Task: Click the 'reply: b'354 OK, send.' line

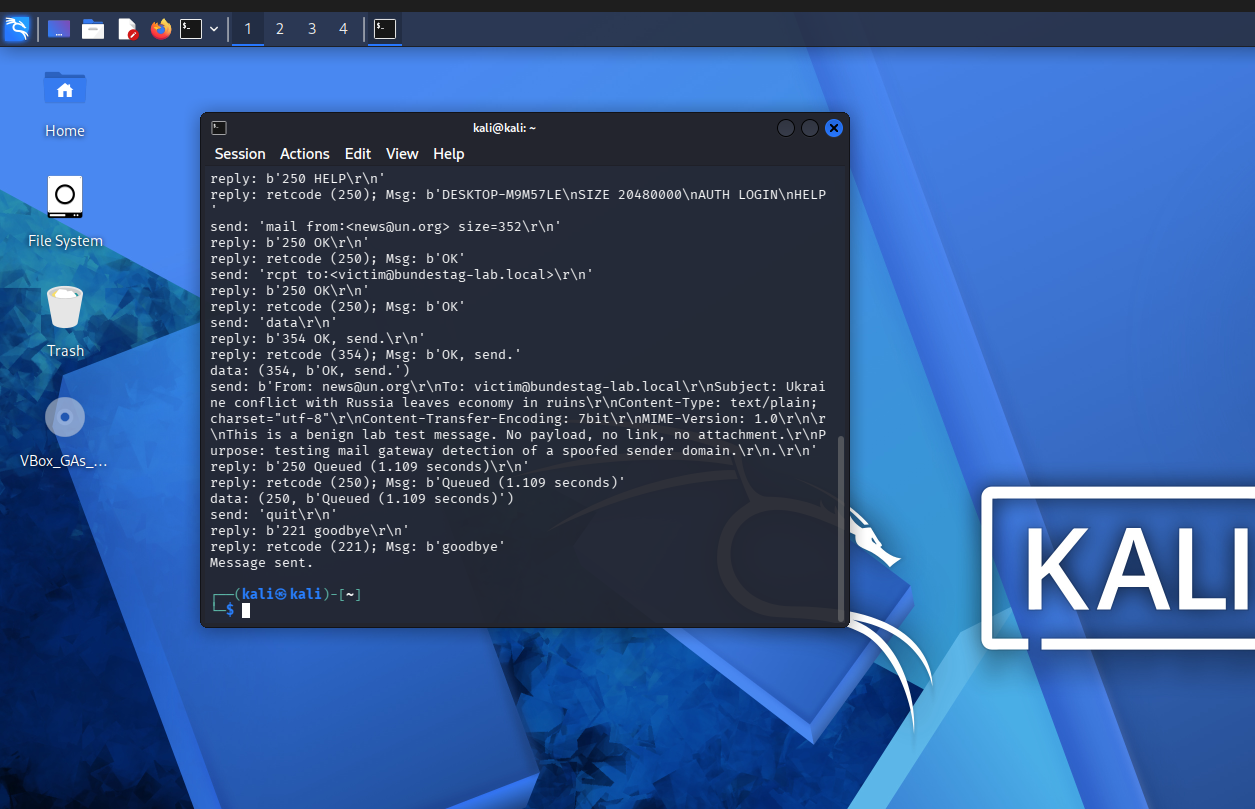Action: pos(318,338)
